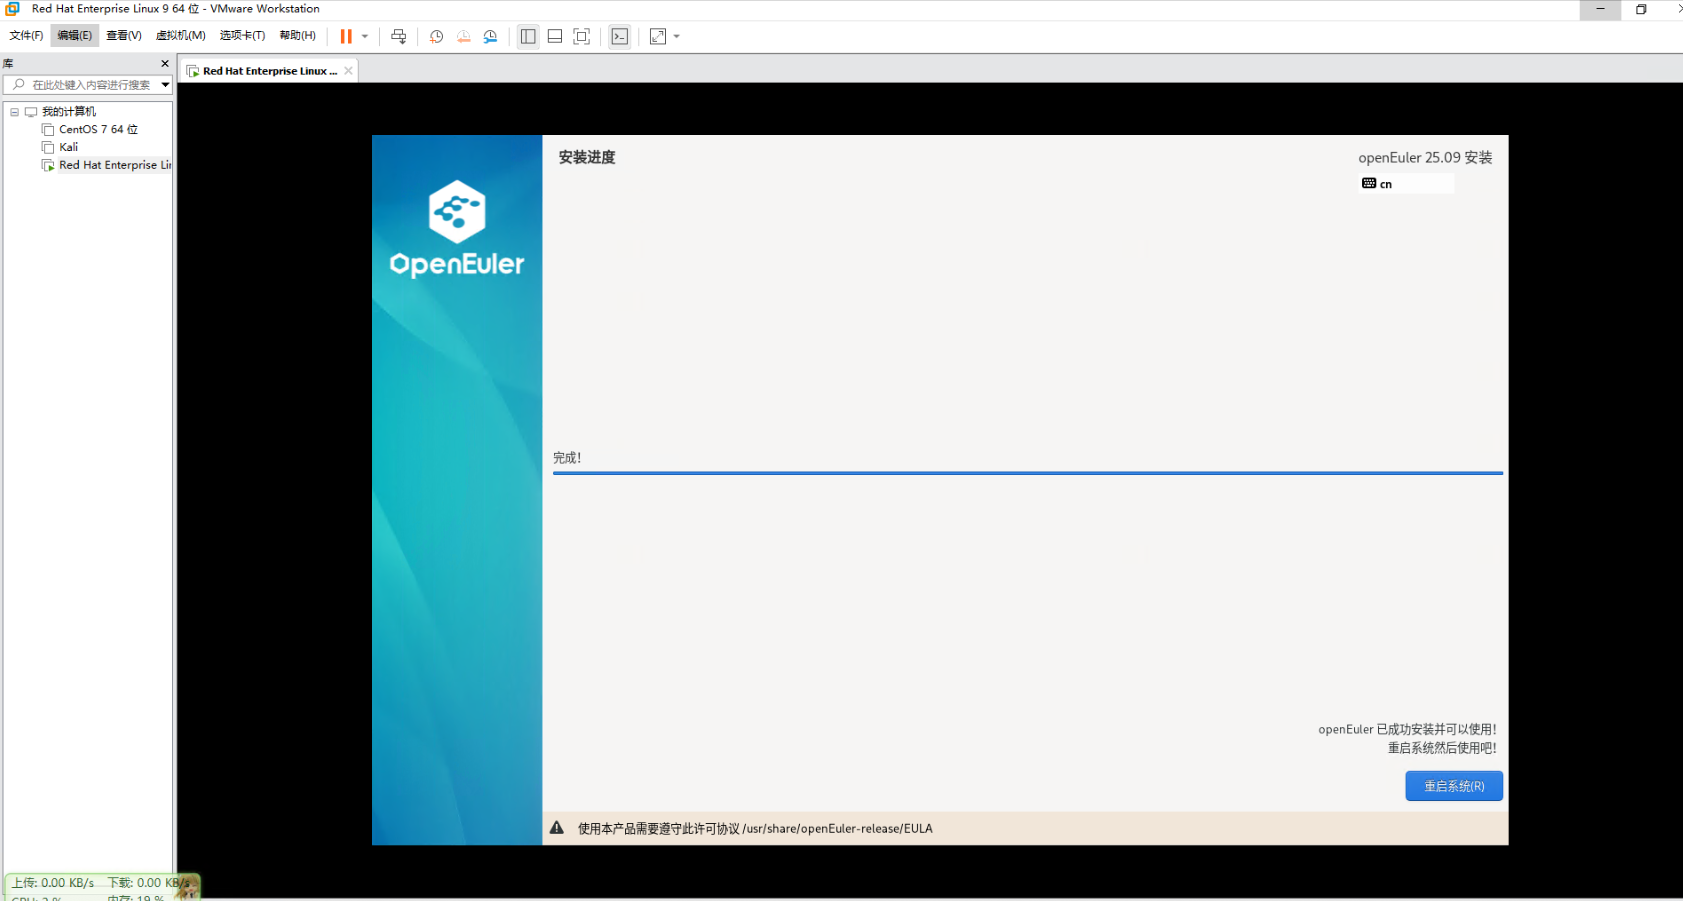The image size is (1683, 901).
Task: Select the CentOS 7 64 位 virtual machine
Action: coord(98,129)
